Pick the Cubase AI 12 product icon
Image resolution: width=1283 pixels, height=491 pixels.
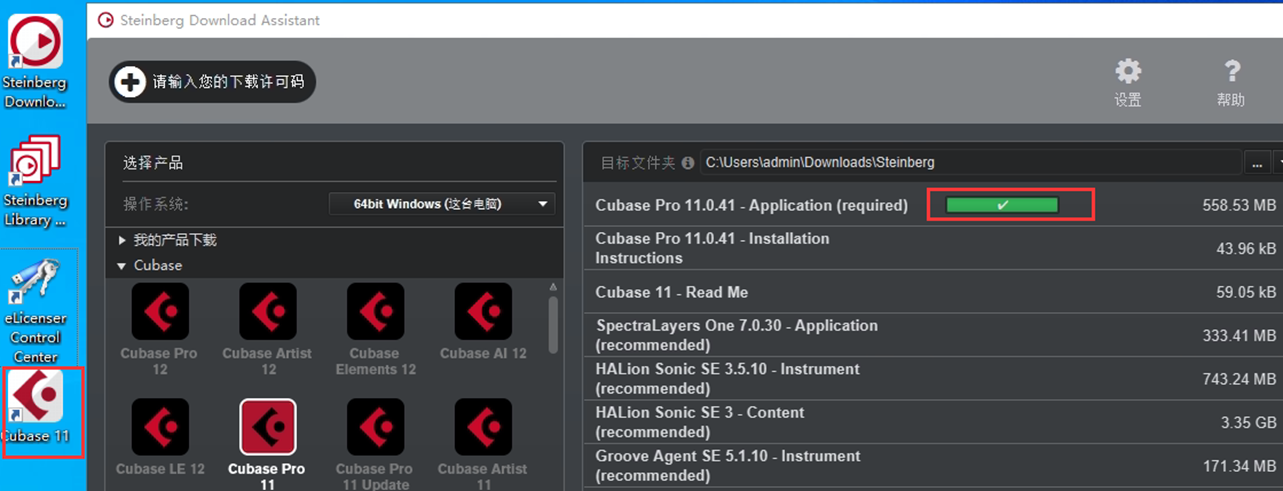(482, 312)
